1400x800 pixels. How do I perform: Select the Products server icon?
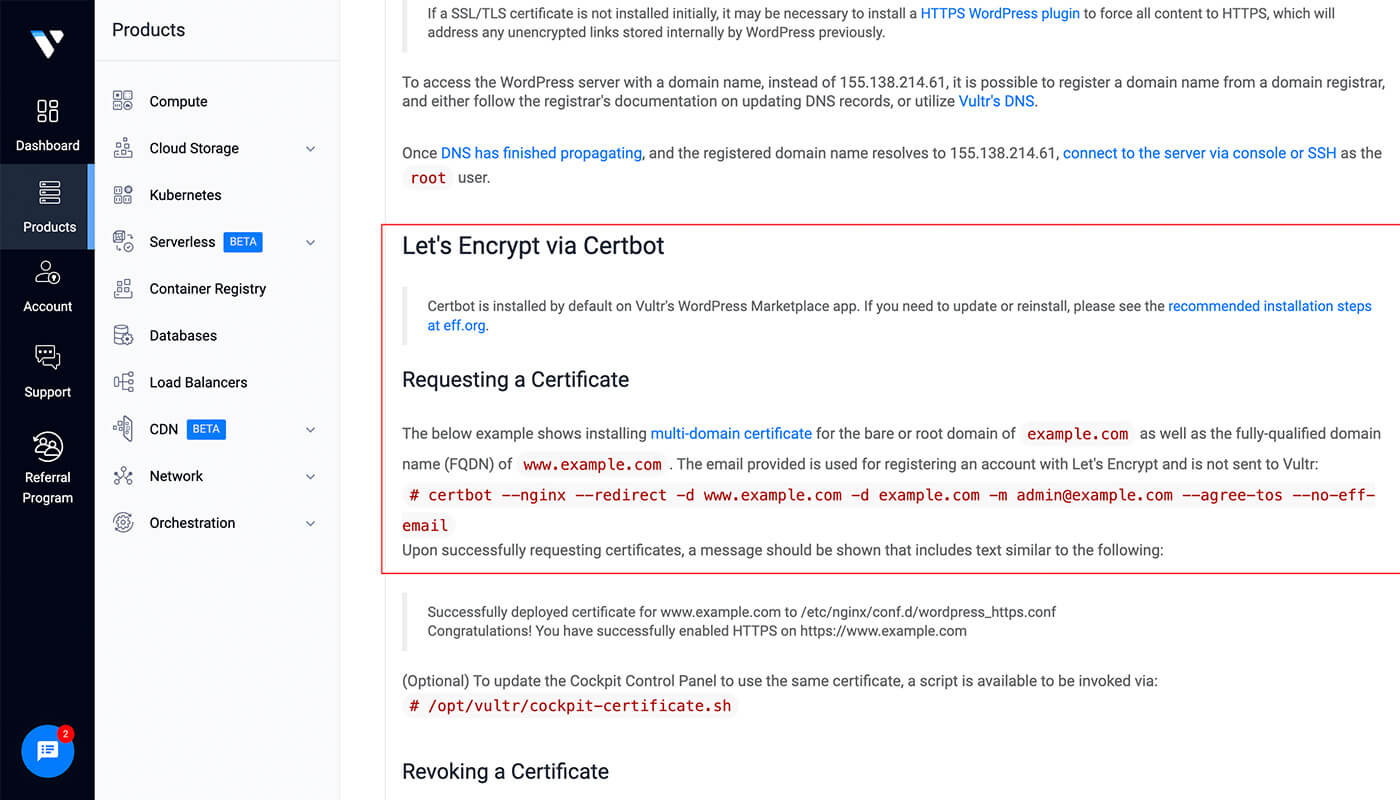[x=49, y=192]
